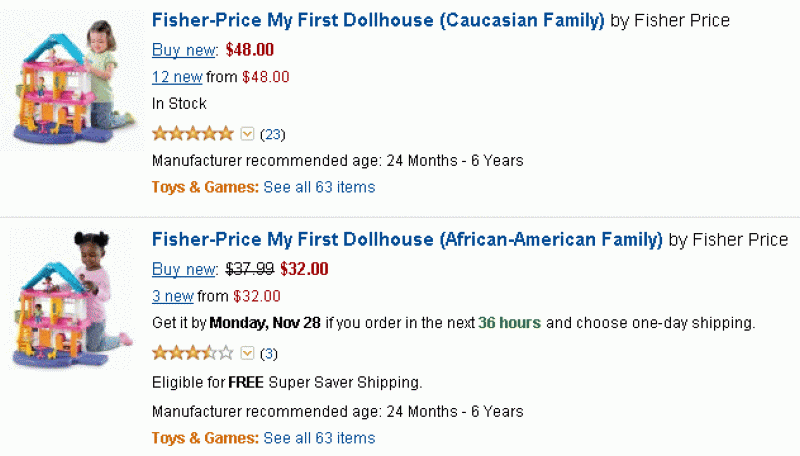Click Buy new for the $48.00 dollhouse
The image size is (800, 456).
(184, 49)
